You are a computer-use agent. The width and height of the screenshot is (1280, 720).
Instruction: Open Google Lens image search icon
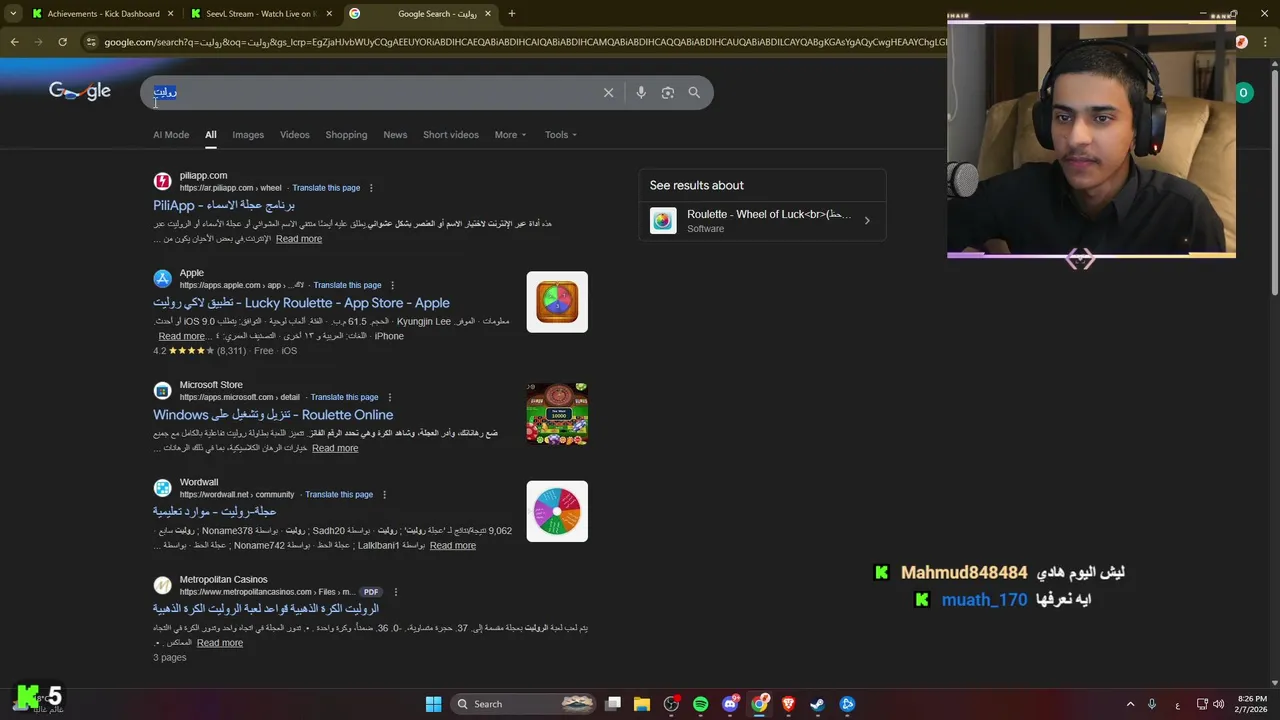pyautogui.click(x=667, y=92)
